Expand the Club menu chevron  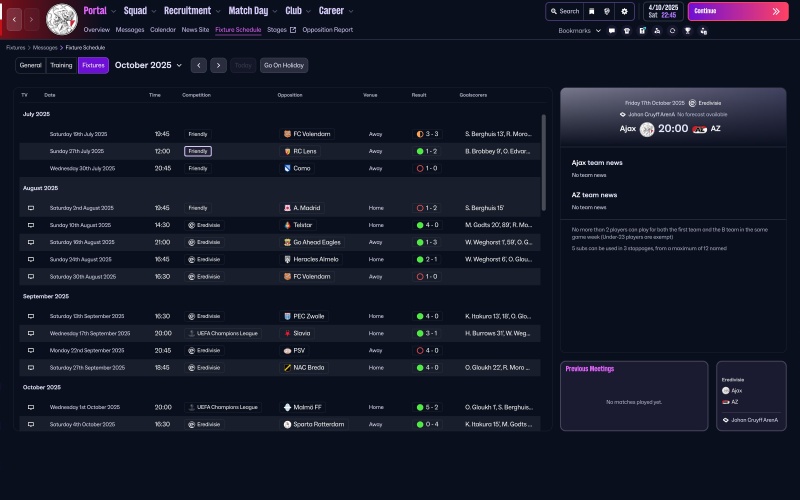[308, 11]
